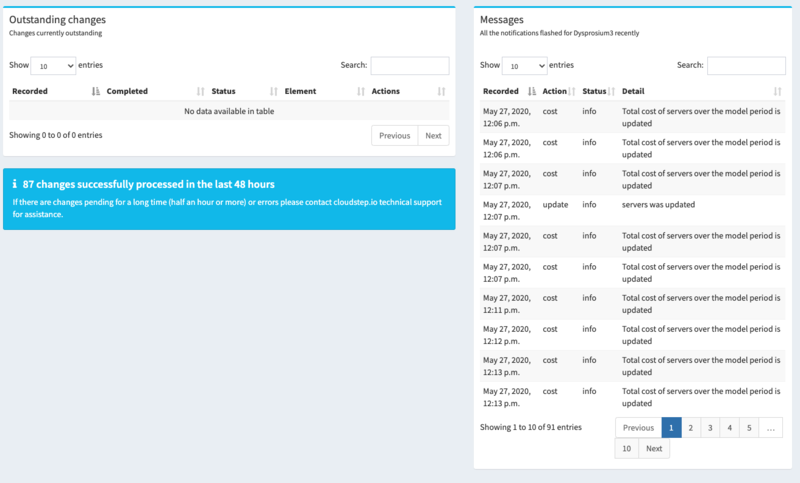Sort Messages by Detail column icon
800x483 pixels.
coord(777,91)
